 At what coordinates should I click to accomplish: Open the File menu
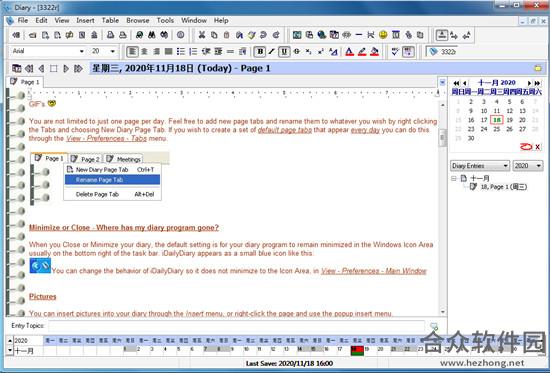[23, 20]
